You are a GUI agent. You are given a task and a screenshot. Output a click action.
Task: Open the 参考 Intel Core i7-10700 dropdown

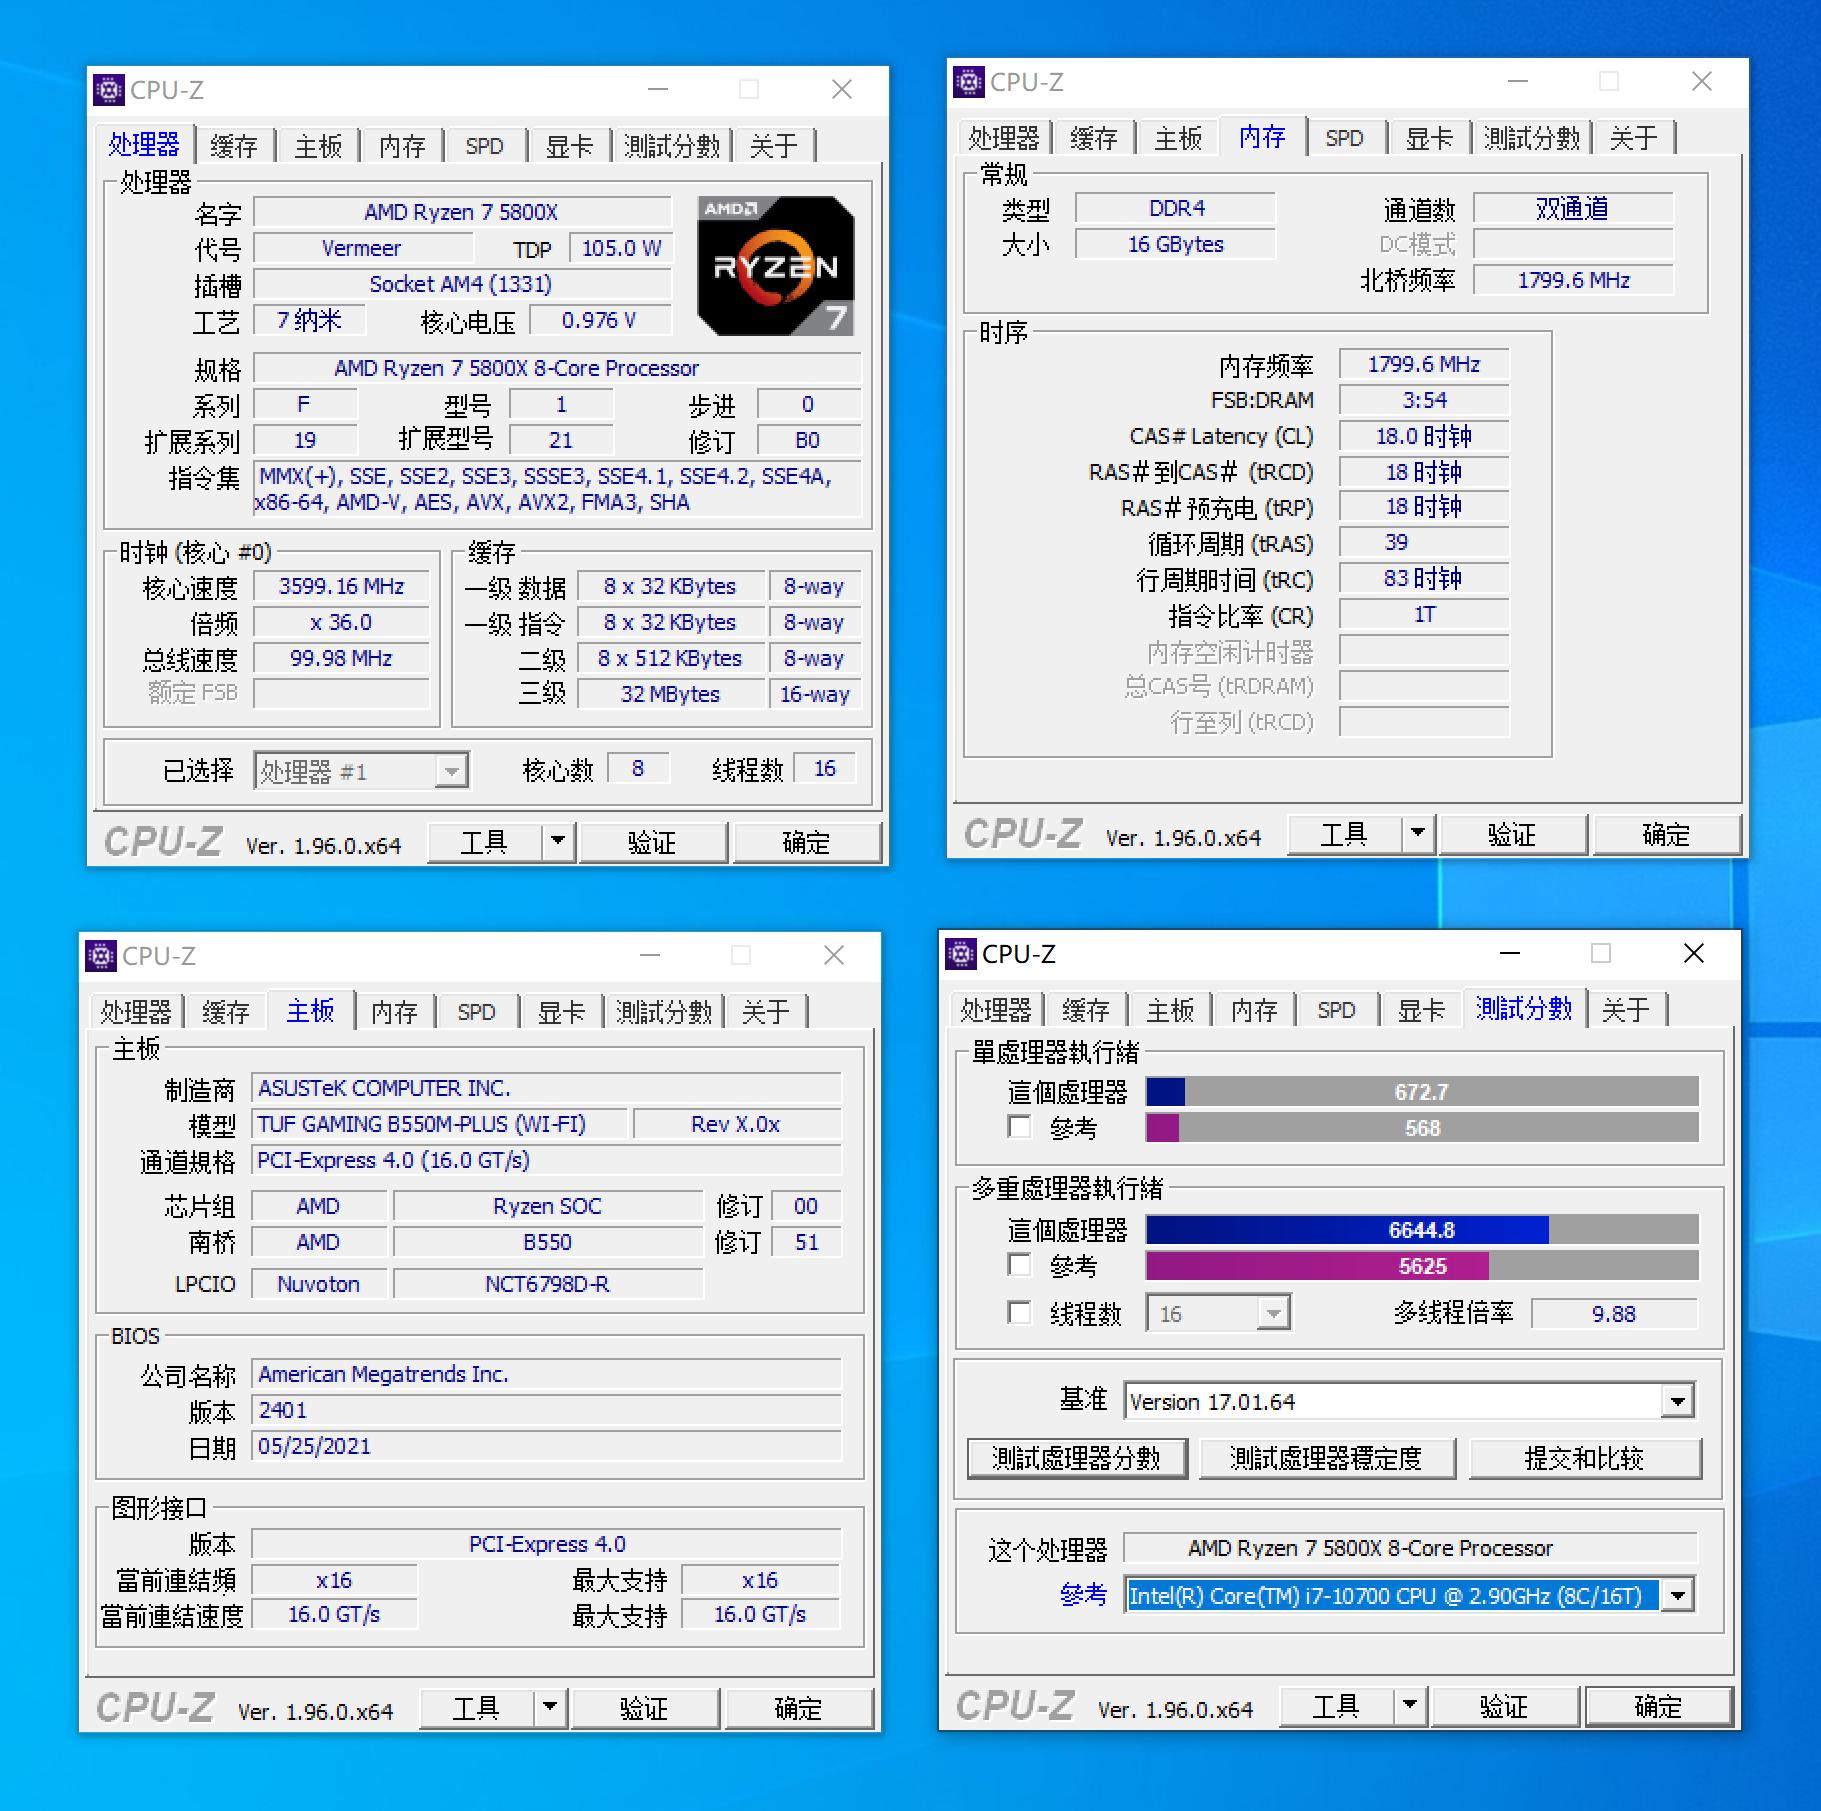(x=1679, y=1595)
